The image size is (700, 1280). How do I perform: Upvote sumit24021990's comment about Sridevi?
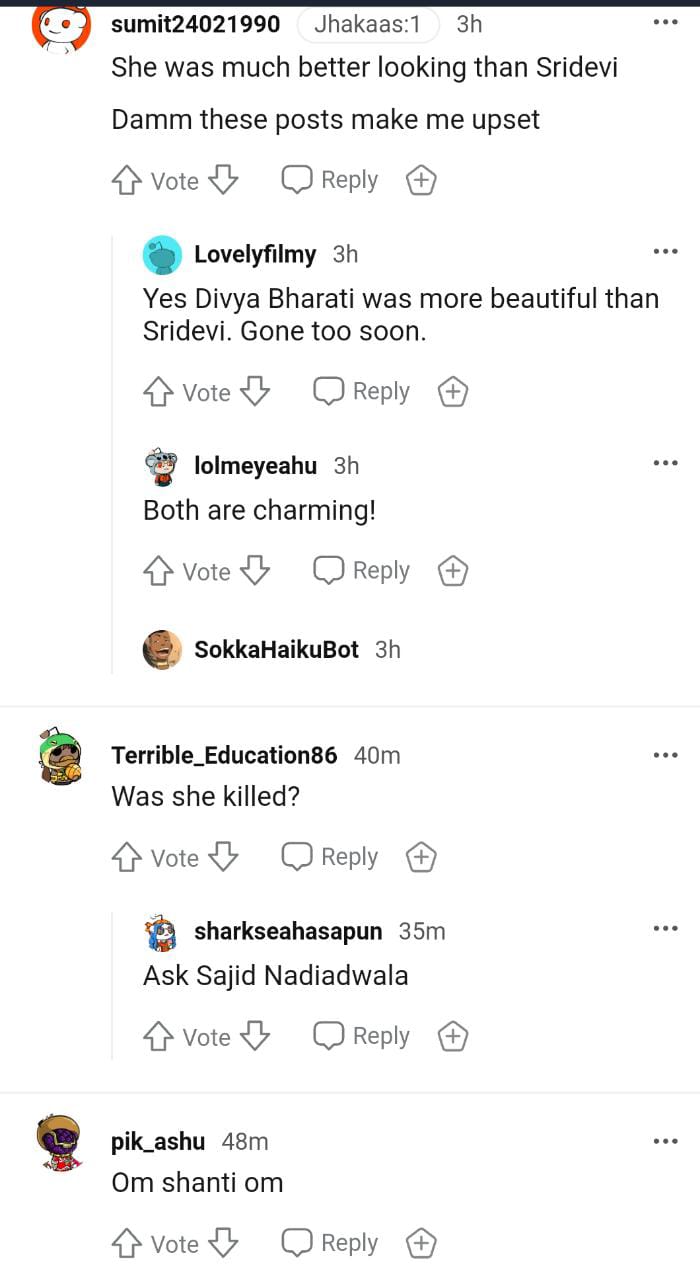point(126,181)
